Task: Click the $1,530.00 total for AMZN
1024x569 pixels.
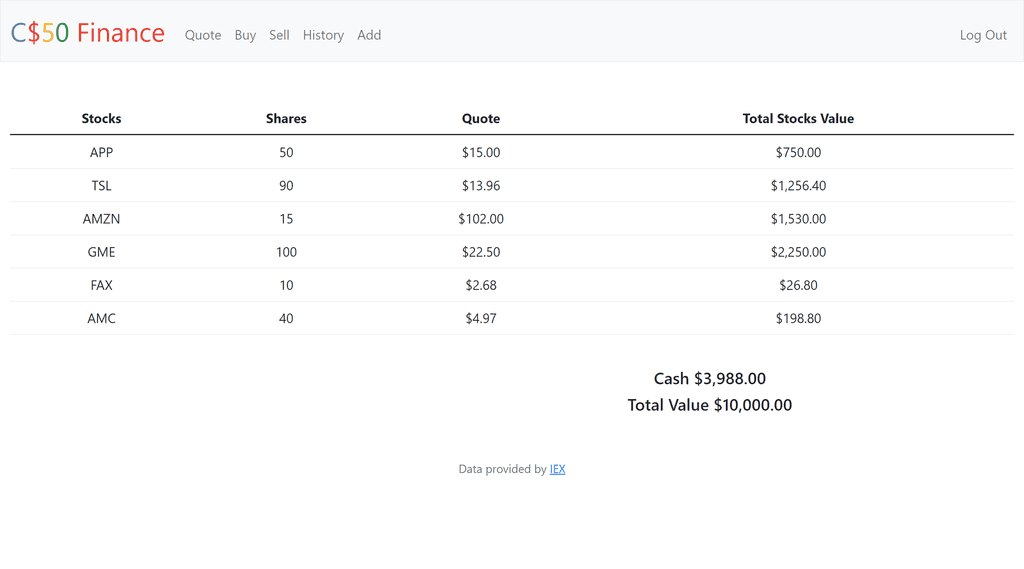Action: click(798, 219)
